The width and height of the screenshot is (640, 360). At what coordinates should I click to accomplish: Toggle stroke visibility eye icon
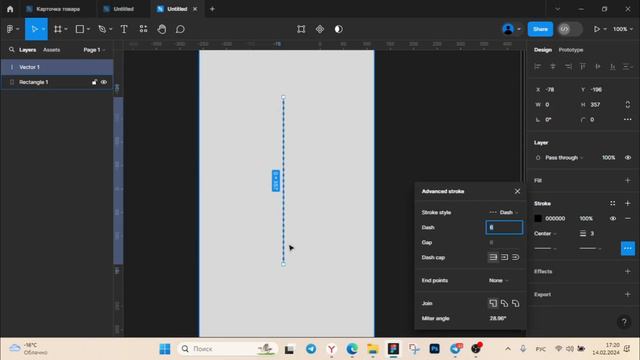coord(613,218)
